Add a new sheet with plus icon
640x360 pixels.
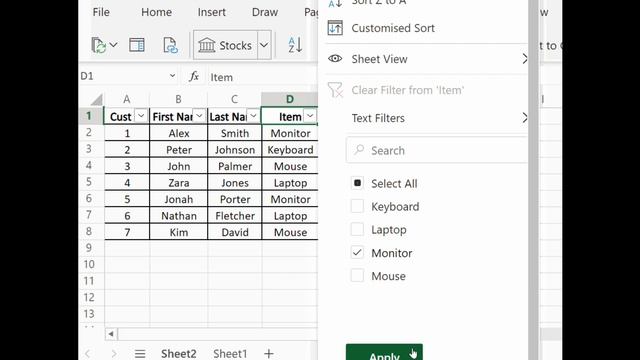[269, 353]
